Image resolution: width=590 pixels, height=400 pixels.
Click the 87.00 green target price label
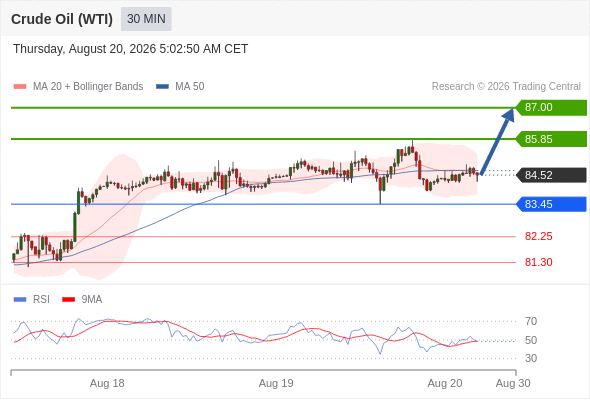coord(551,108)
